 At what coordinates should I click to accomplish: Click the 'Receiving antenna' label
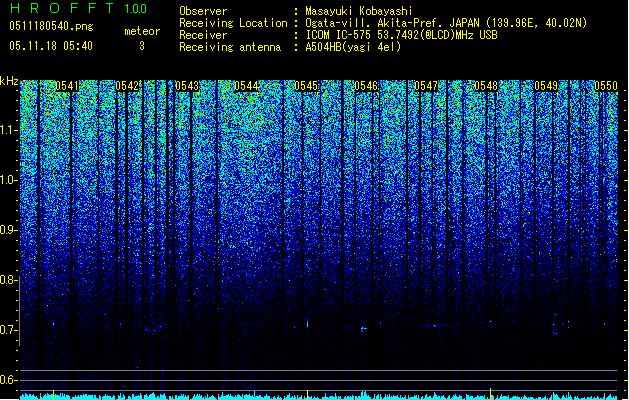(230, 47)
